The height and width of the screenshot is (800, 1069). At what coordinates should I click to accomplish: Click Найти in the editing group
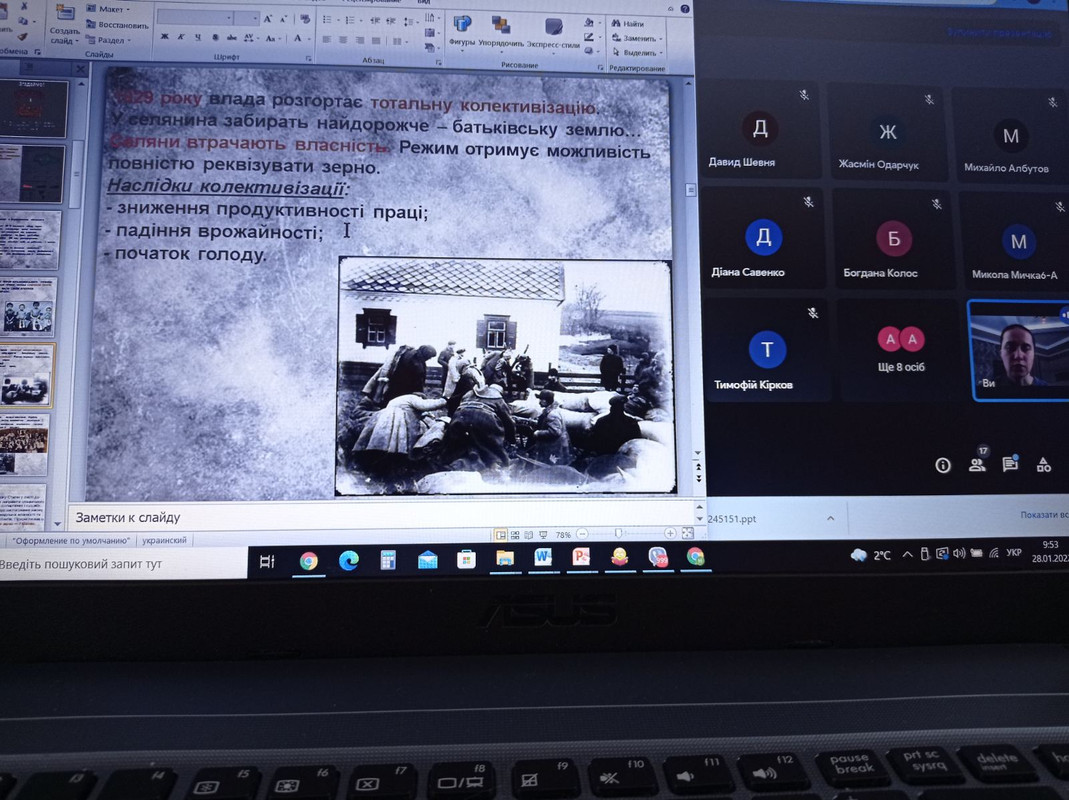click(x=628, y=24)
